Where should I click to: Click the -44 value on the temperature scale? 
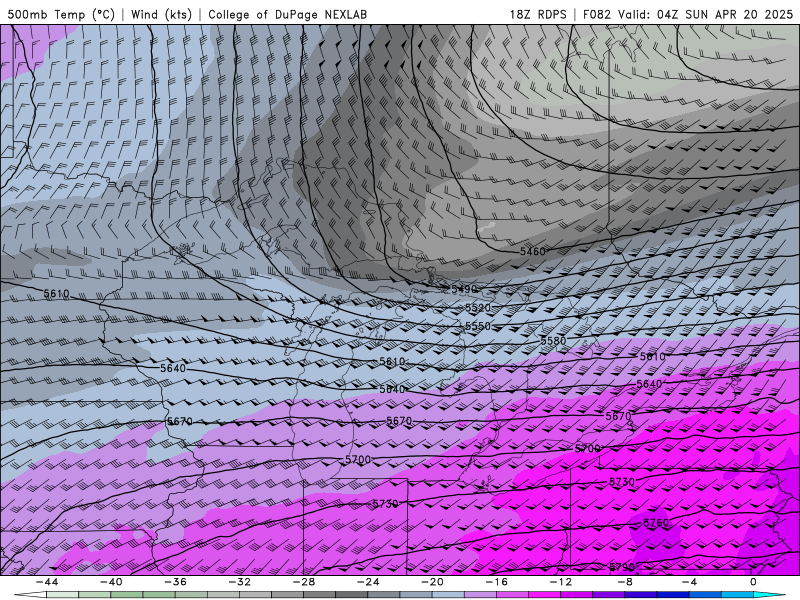pyautogui.click(x=46, y=582)
